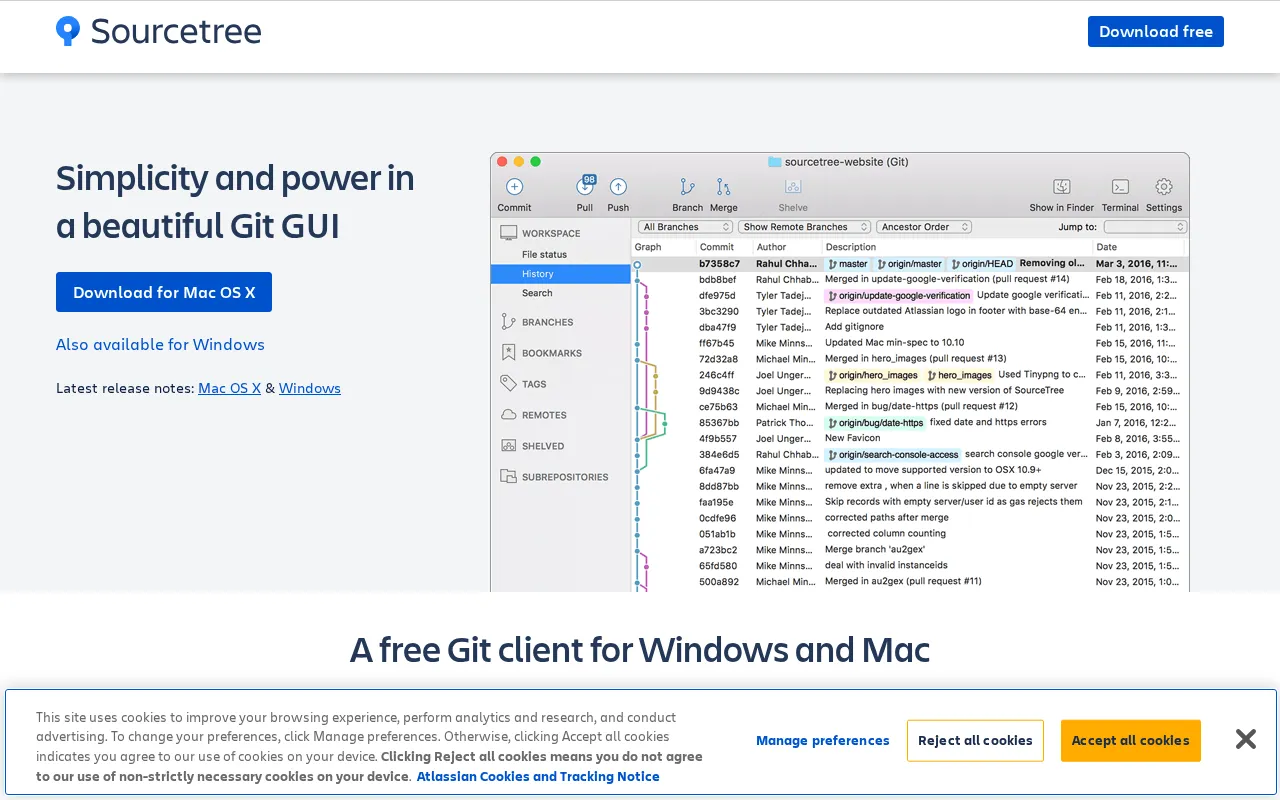1280x800 pixels.
Task: Click the master branch tag
Action: pos(848,264)
